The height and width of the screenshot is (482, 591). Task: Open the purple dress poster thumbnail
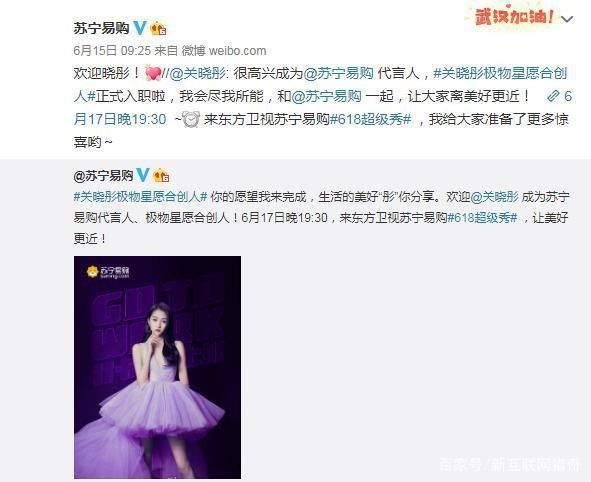(x=158, y=367)
